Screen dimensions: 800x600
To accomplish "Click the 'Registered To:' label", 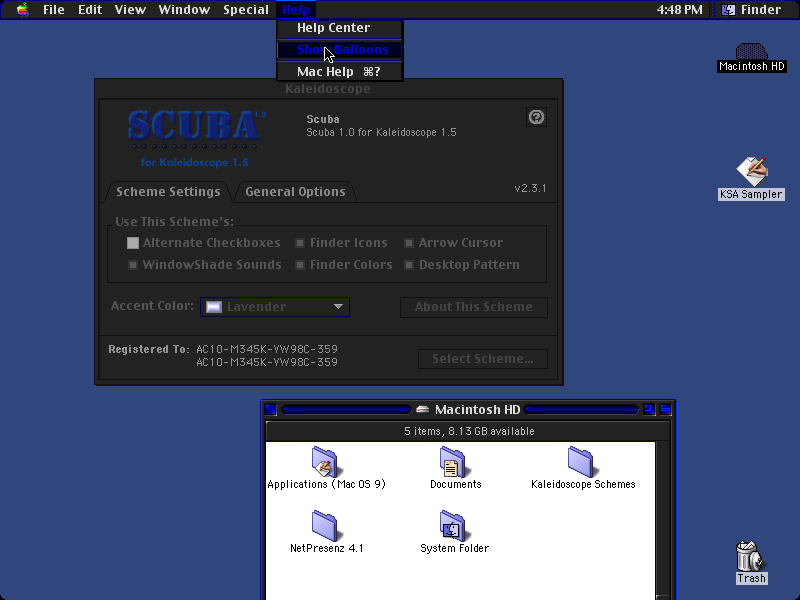I will 148,349.
